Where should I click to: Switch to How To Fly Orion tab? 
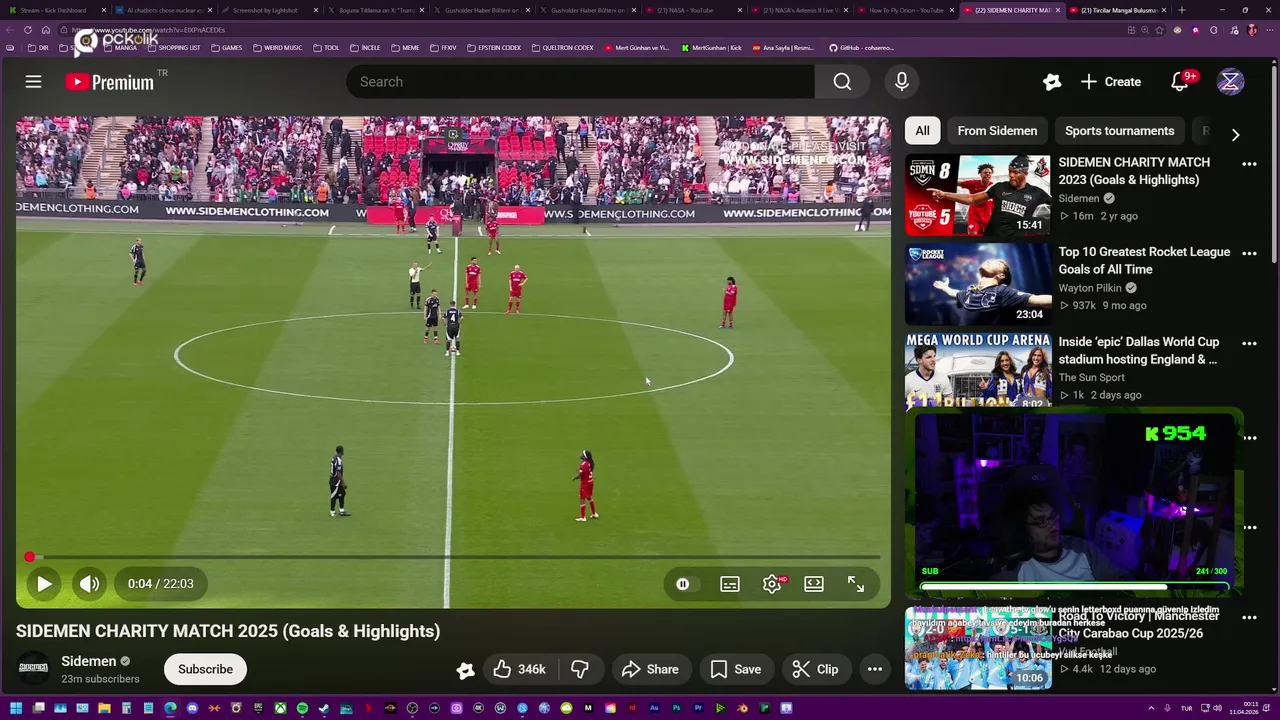[905, 10]
